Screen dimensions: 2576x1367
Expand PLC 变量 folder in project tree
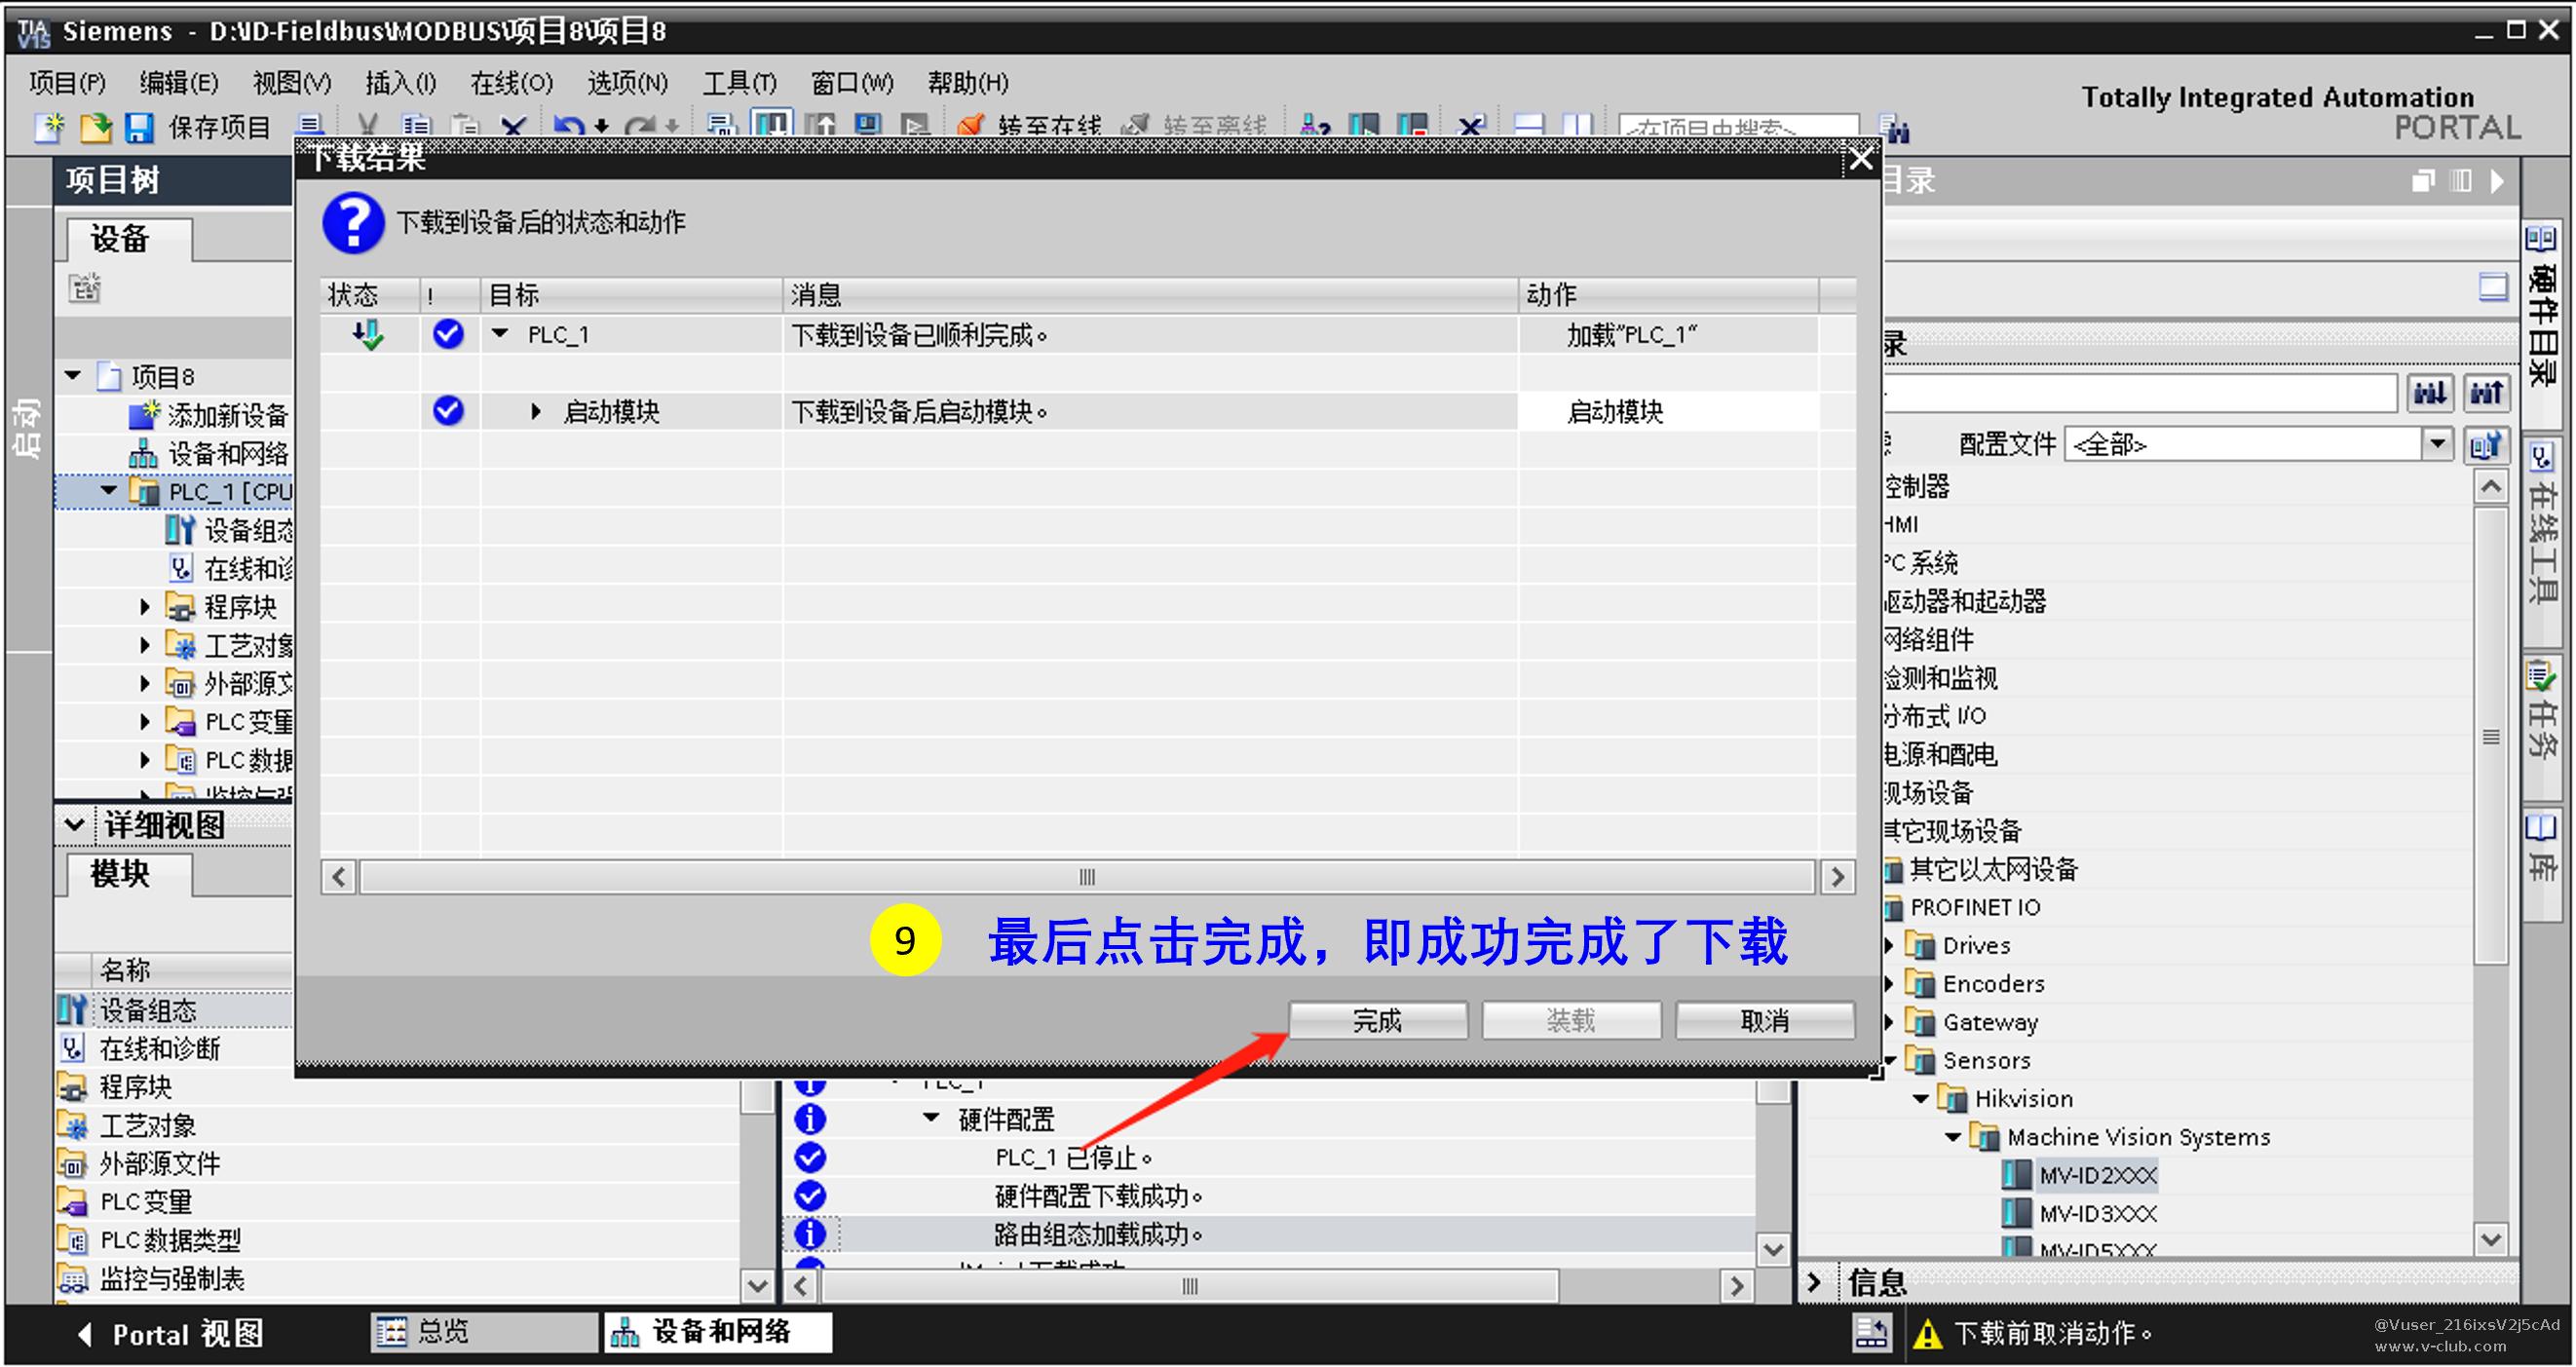point(145,722)
